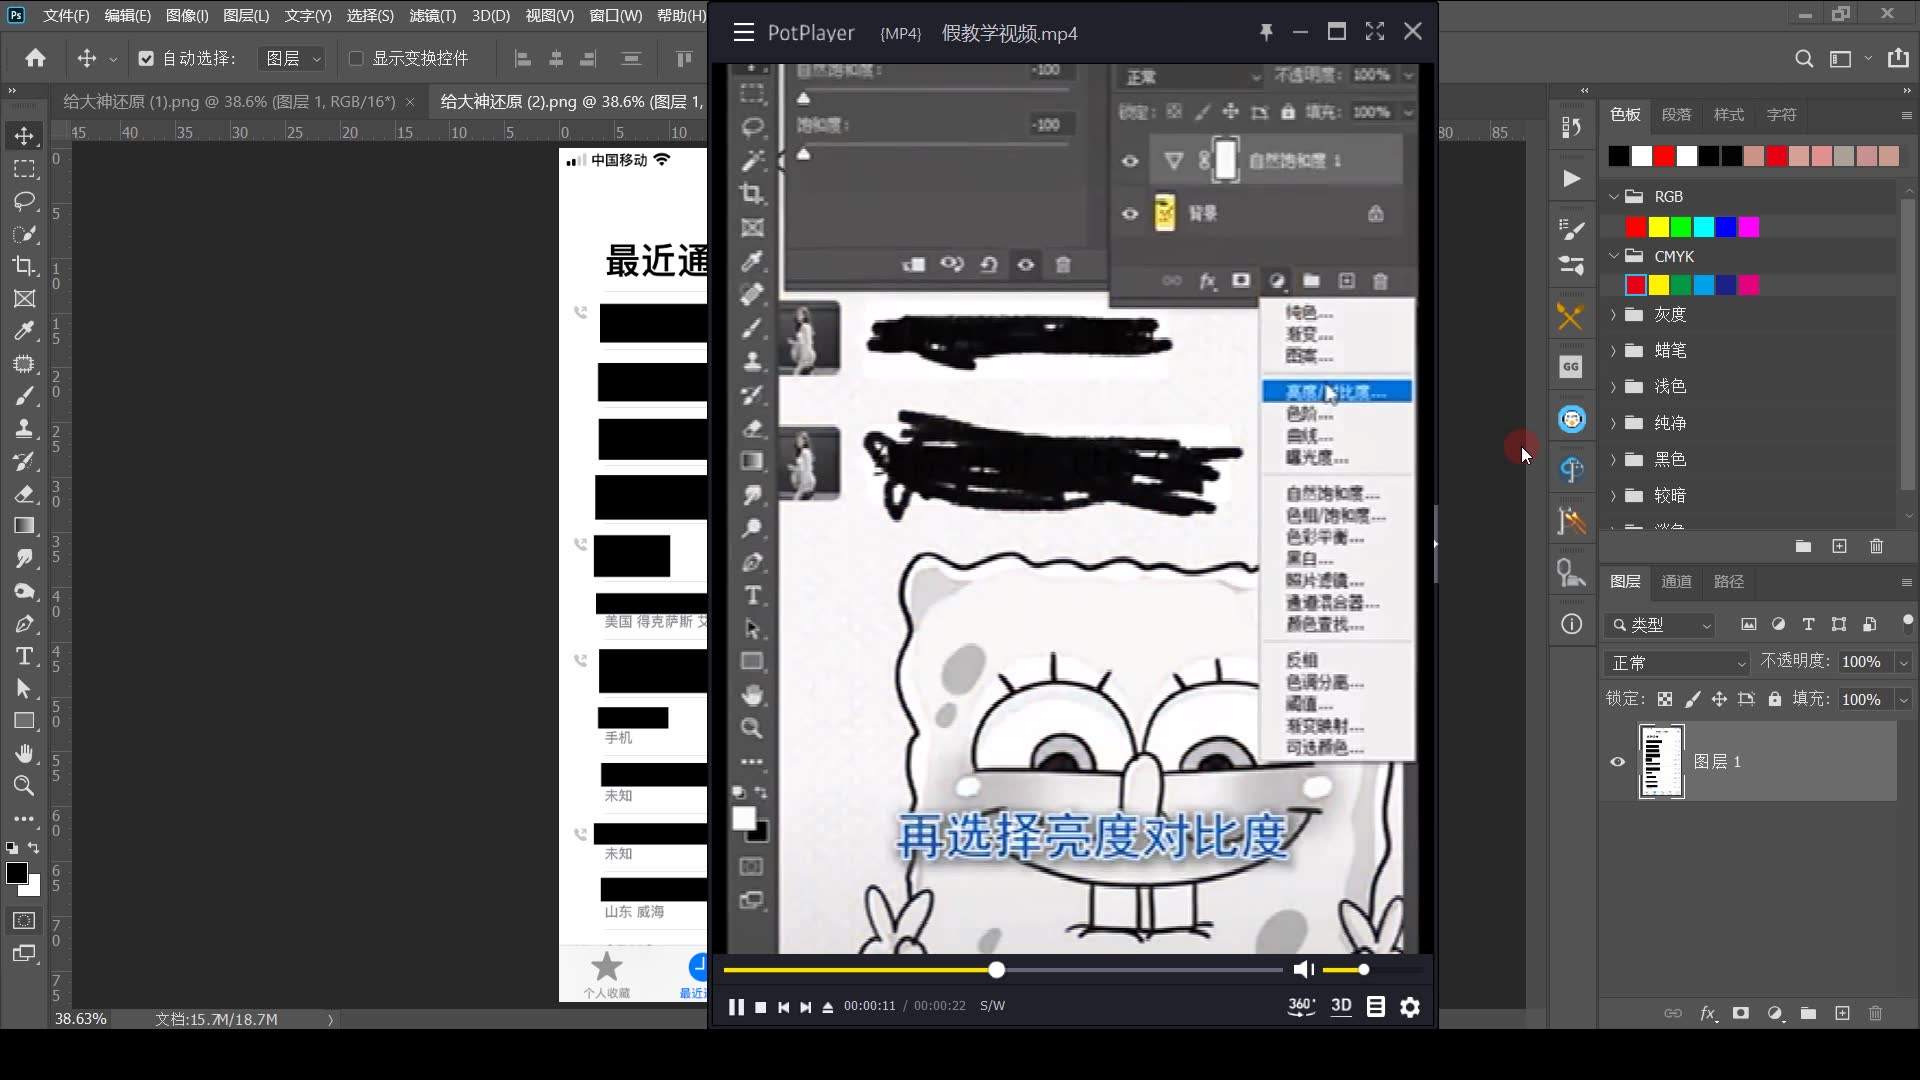Select Layer 1 thumbnail in Layers panel
Screen dimensions: 1920x1080
coord(1661,762)
